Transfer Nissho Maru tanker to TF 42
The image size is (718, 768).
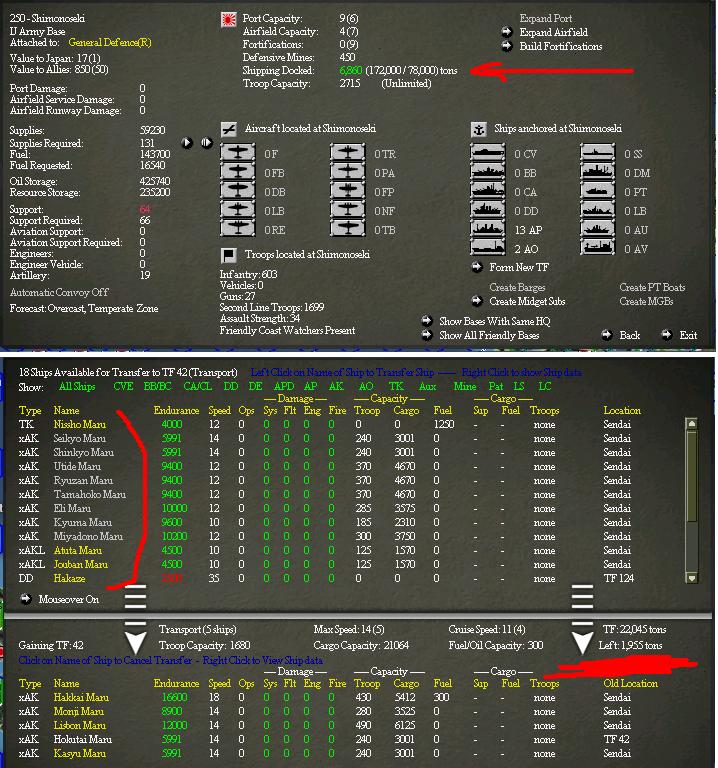[79, 424]
